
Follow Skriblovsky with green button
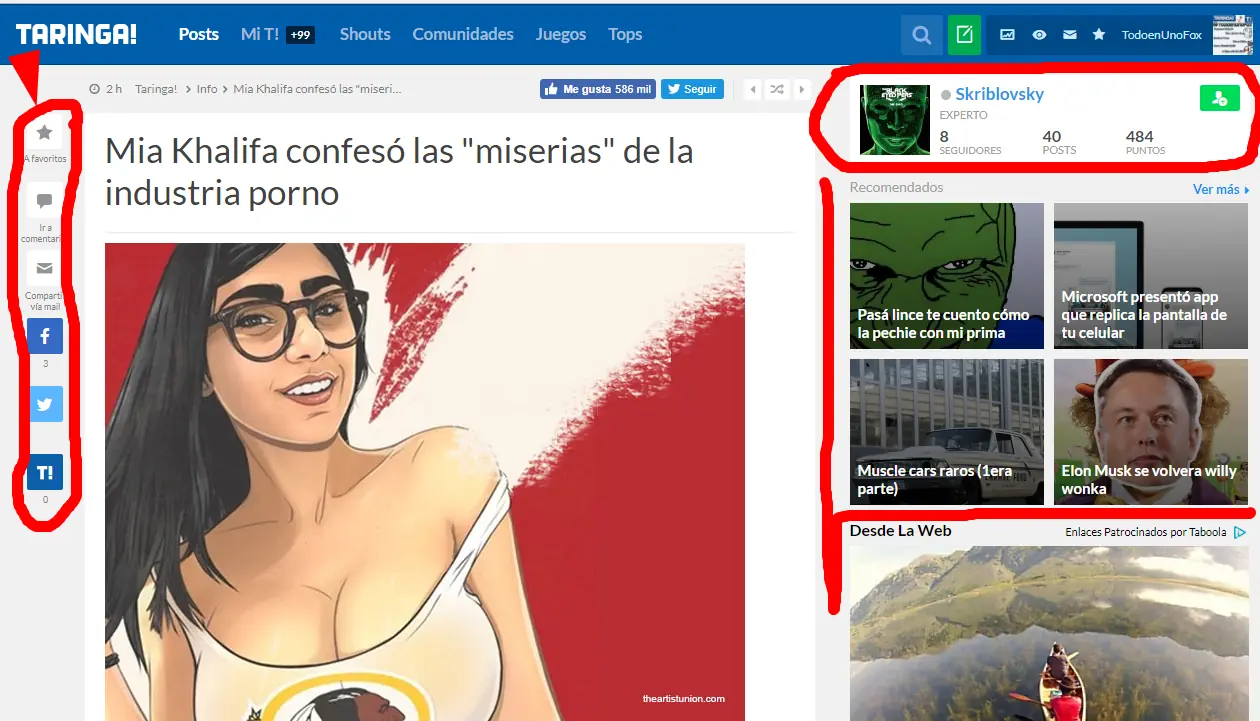tap(1219, 98)
